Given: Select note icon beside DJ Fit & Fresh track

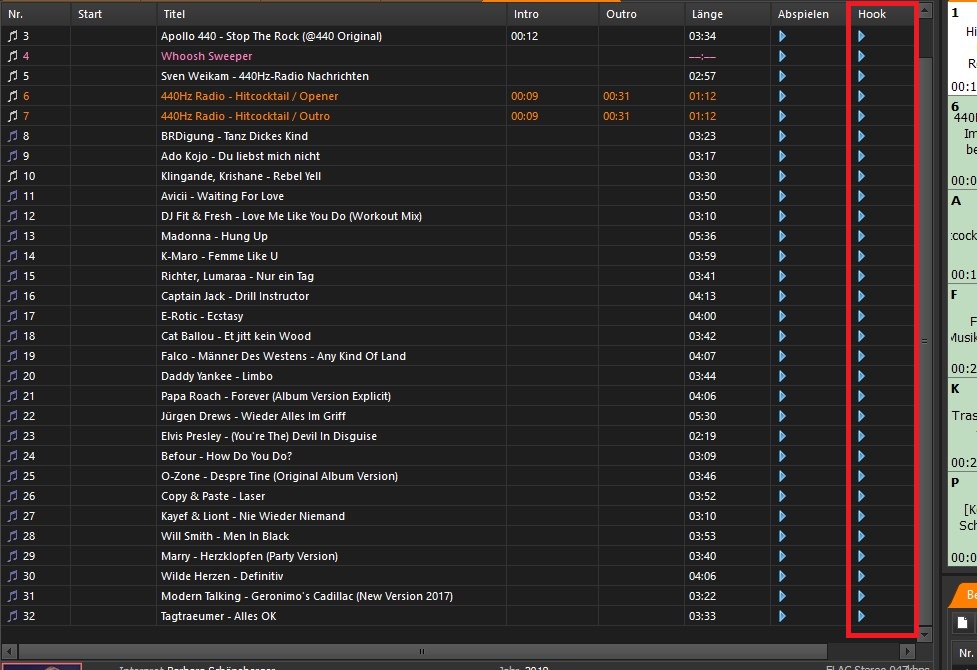Looking at the screenshot, I should (12, 216).
